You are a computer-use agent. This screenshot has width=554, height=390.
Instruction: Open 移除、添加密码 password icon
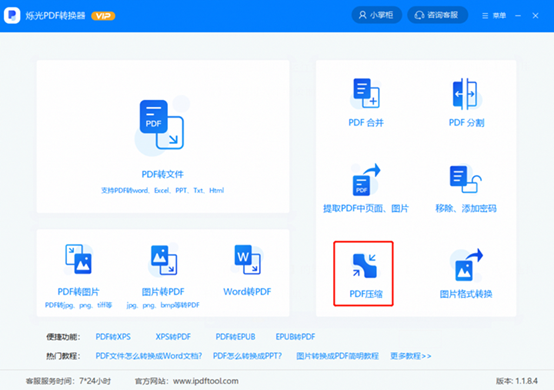point(465,179)
